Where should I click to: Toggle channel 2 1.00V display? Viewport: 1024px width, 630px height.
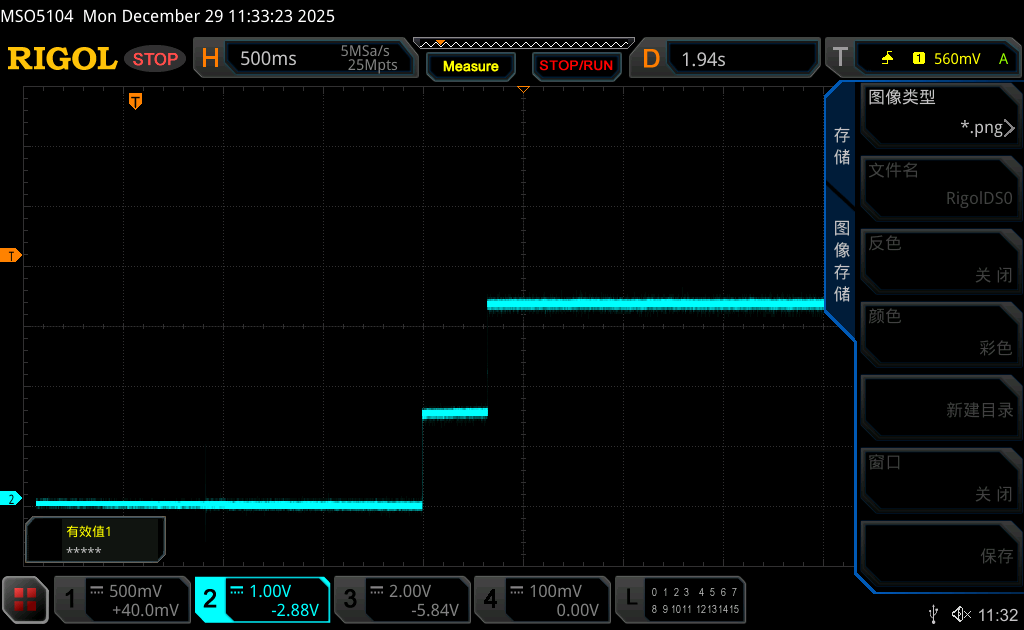coord(262,600)
